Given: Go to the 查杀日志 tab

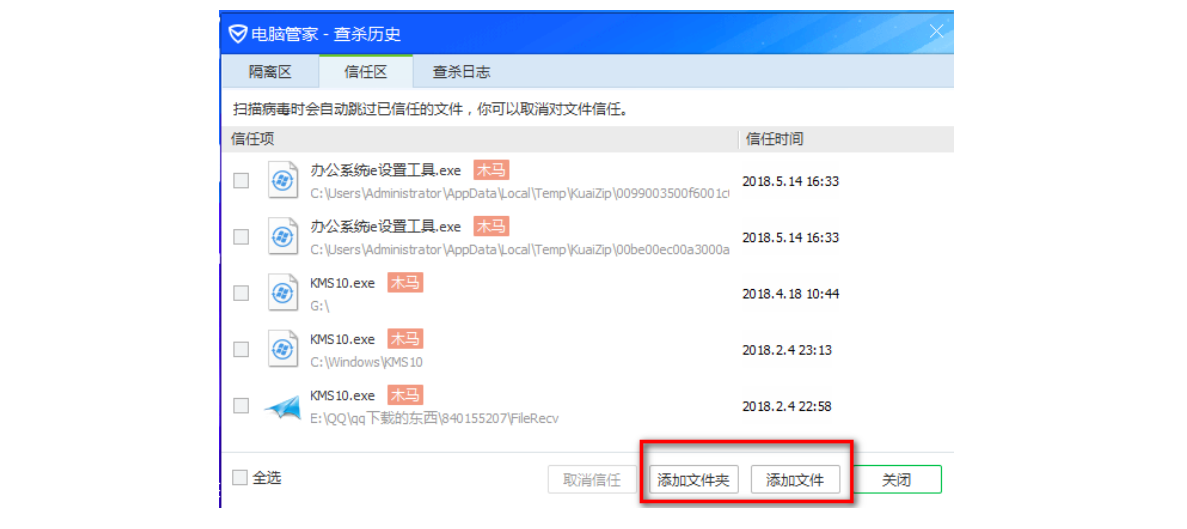Looking at the screenshot, I should click(461, 73).
